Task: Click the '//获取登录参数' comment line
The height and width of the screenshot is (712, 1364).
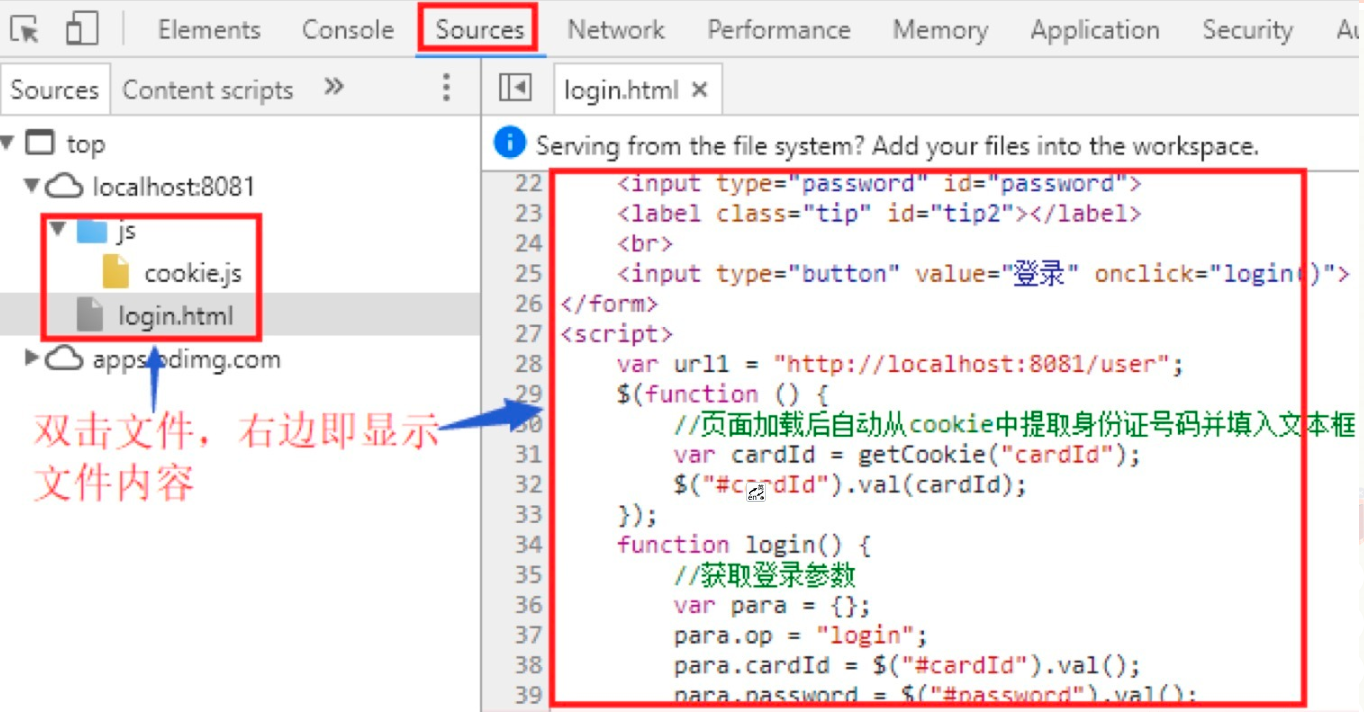Action: (x=765, y=575)
